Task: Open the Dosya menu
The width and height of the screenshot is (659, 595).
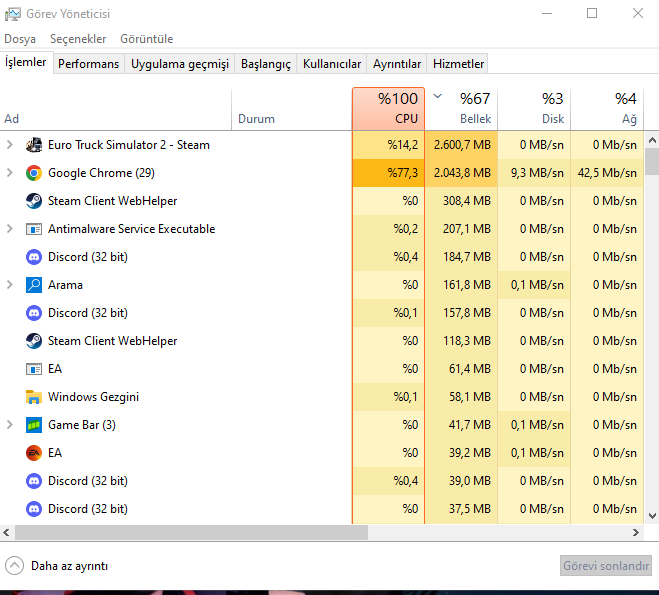Action: coord(20,39)
